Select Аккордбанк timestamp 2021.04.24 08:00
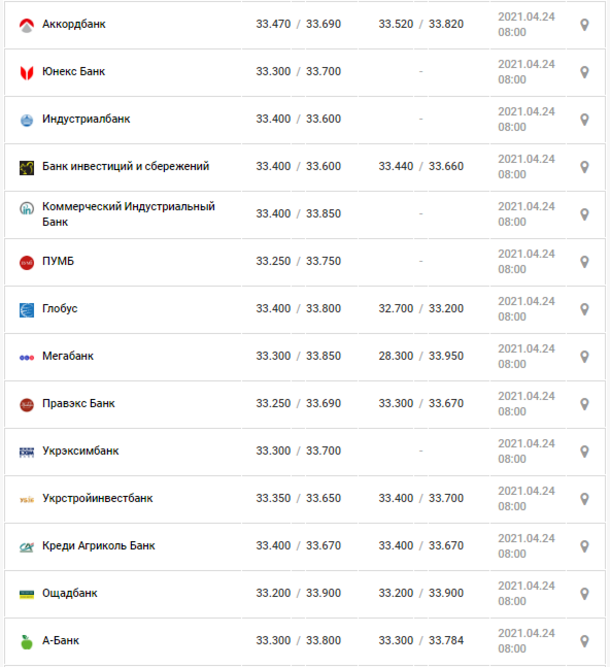610x667 pixels. click(527, 25)
